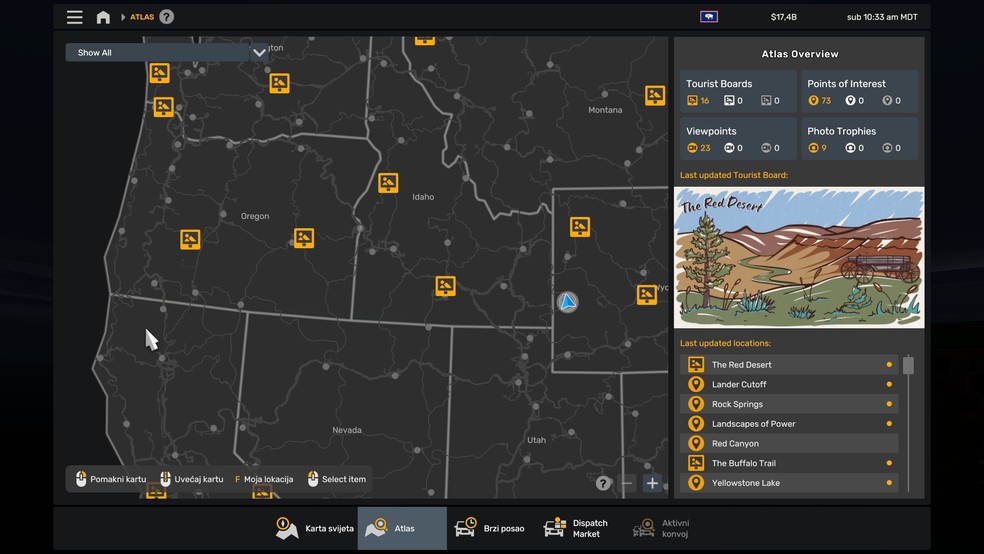
Task: Click the sub 10:33 am MDT clock
Action: coord(882,17)
